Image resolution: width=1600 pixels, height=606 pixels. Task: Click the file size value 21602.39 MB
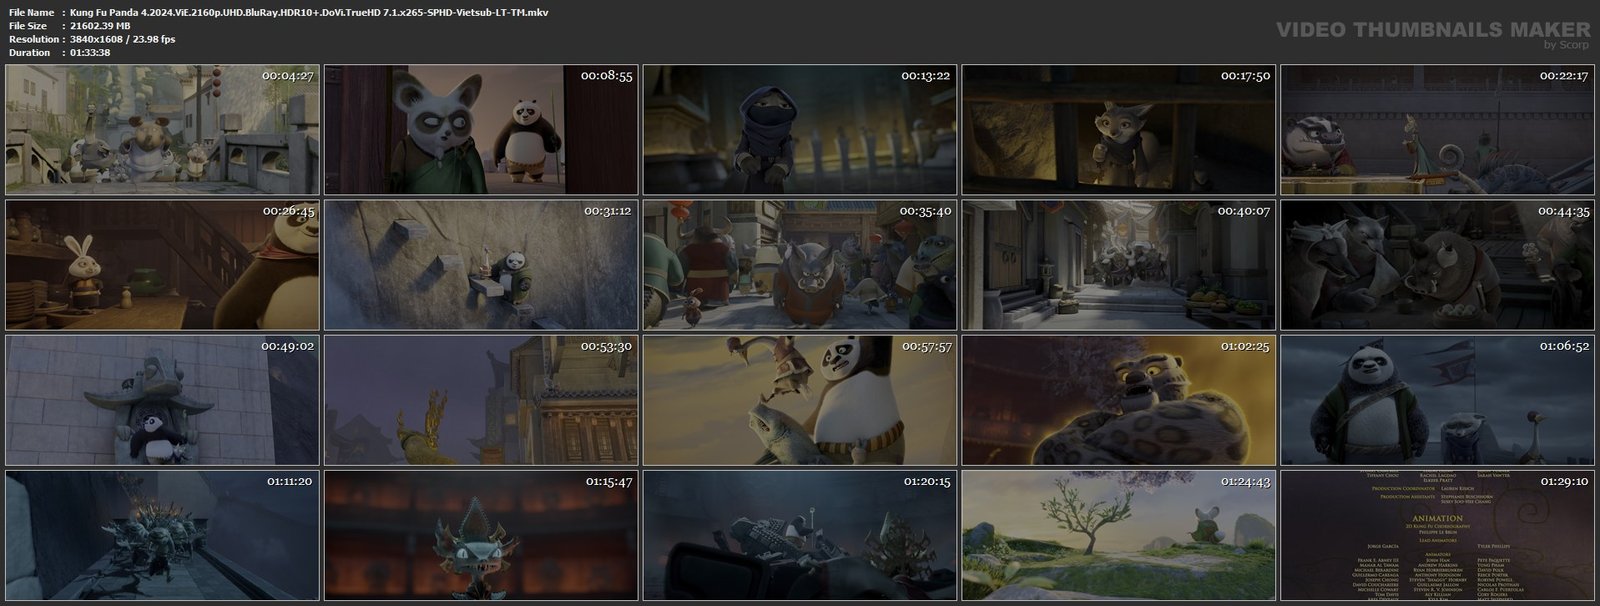tap(100, 26)
